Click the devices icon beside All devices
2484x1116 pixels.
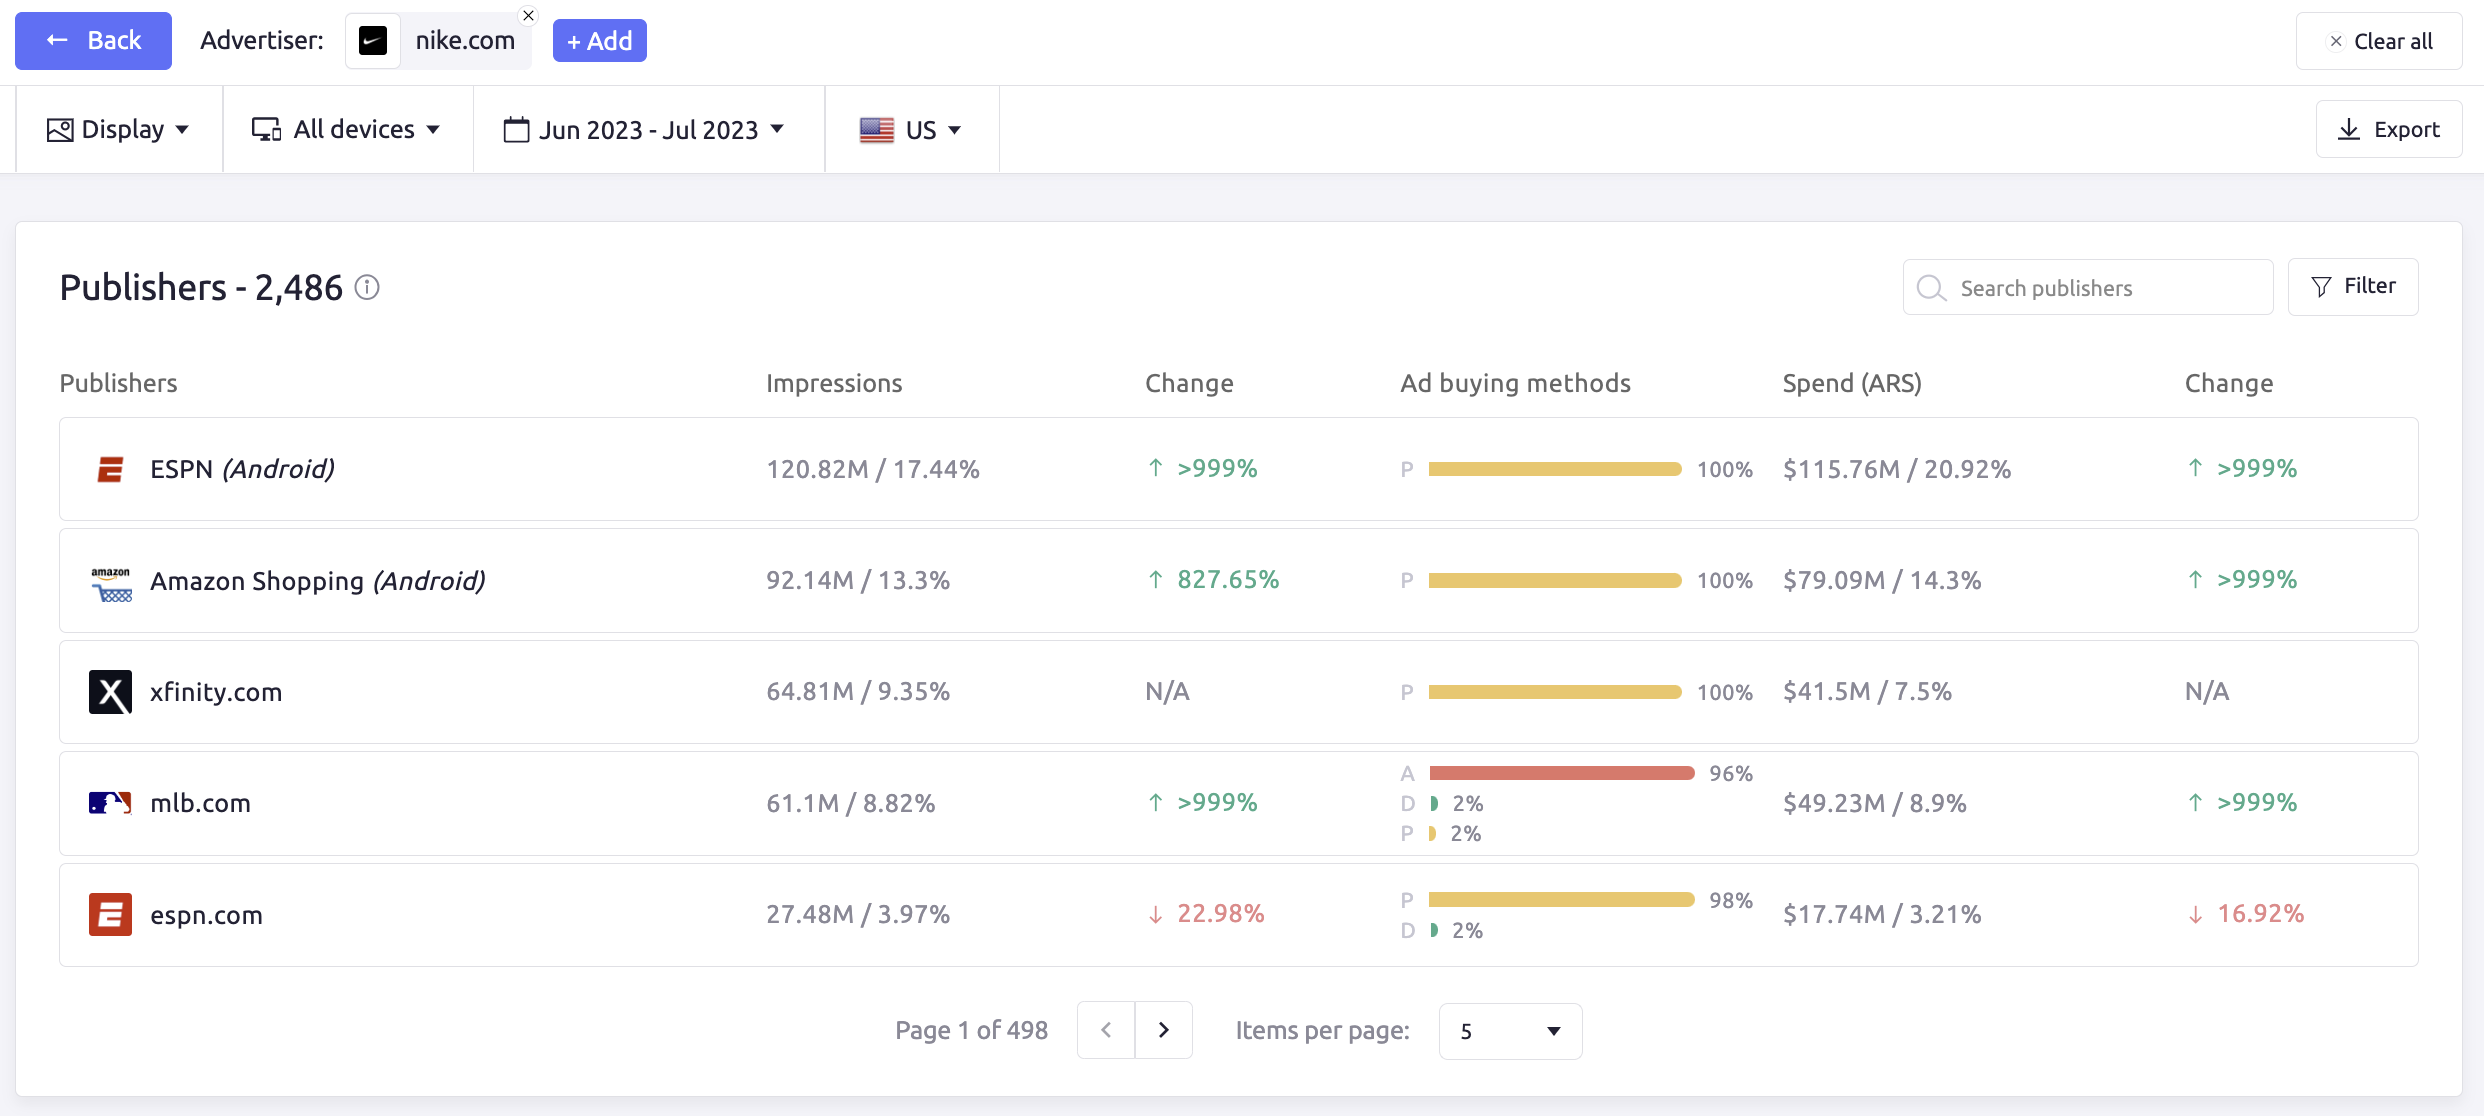[266, 130]
